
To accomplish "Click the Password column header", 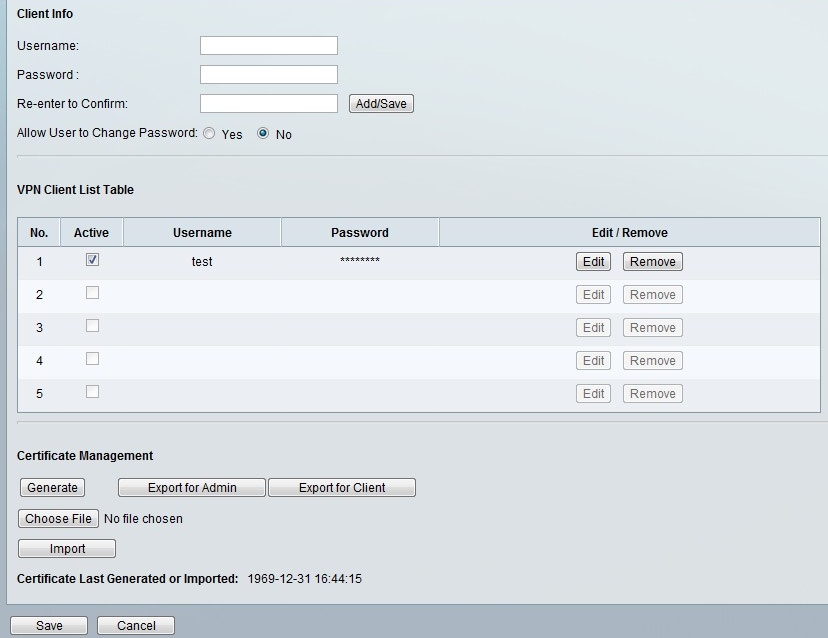I will tap(360, 233).
